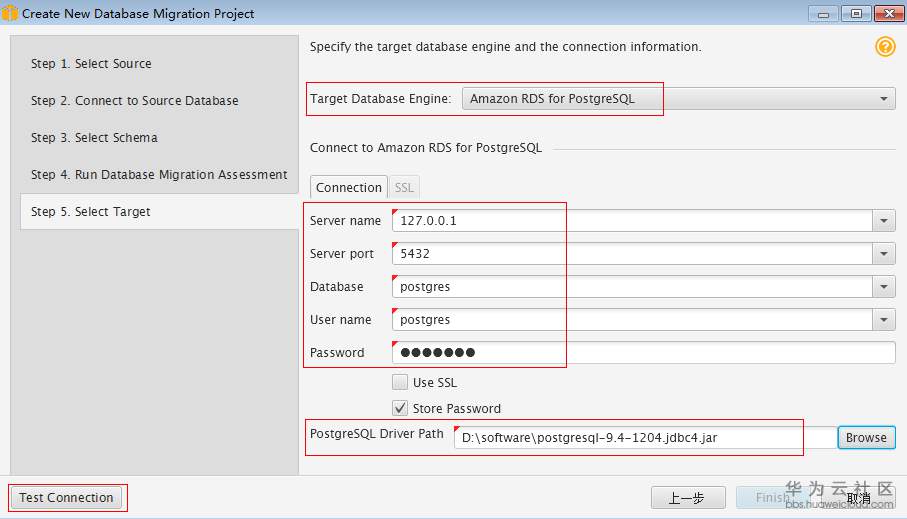Select the SSL tab
Screen dimensions: 907x519
pos(404,187)
